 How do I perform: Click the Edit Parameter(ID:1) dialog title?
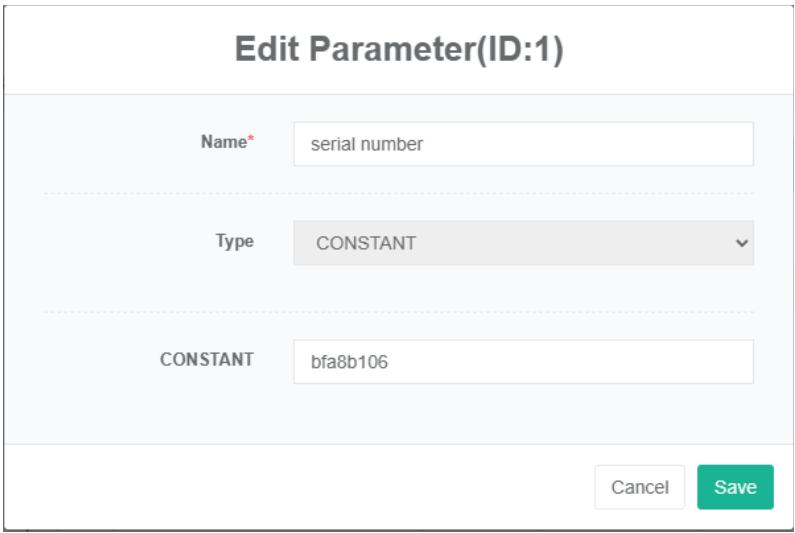point(399,50)
